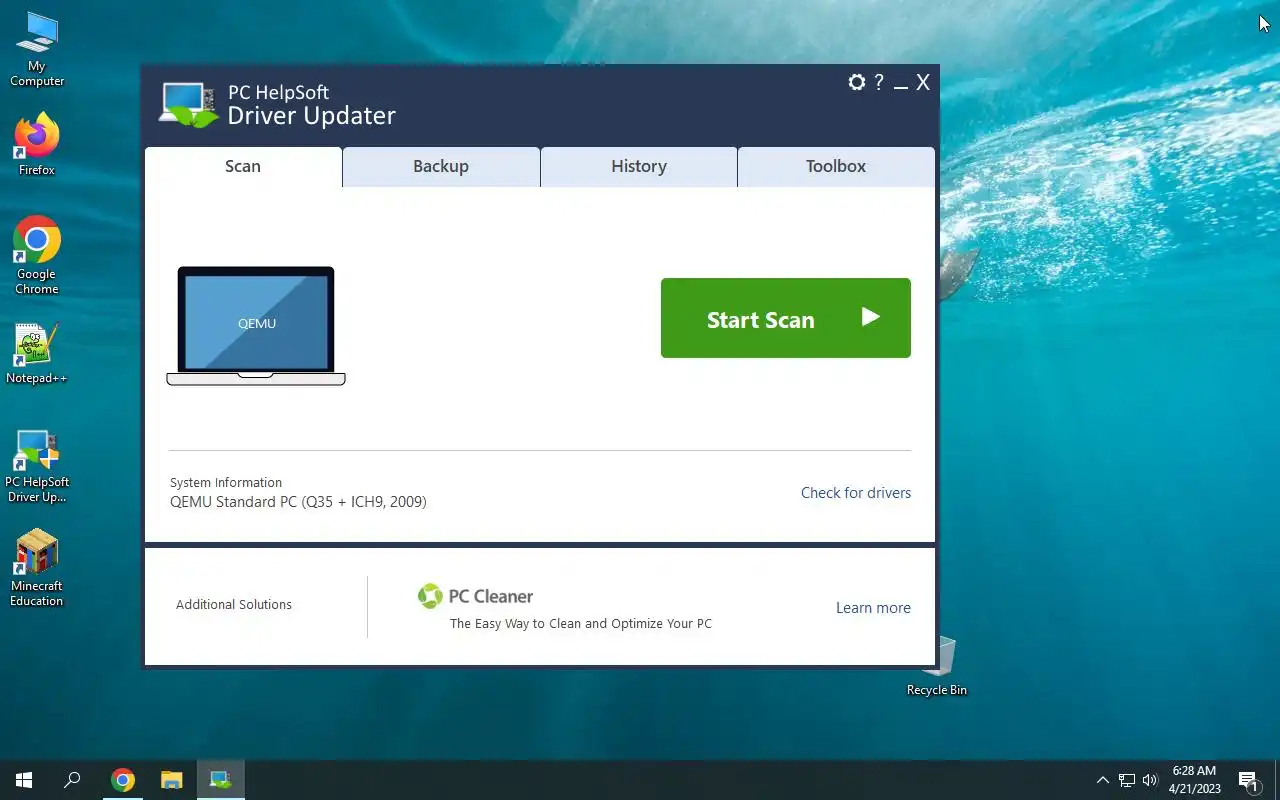1280x800 pixels.
Task: Select the QEMU Standard PC text
Action: pyautogui.click(x=298, y=502)
